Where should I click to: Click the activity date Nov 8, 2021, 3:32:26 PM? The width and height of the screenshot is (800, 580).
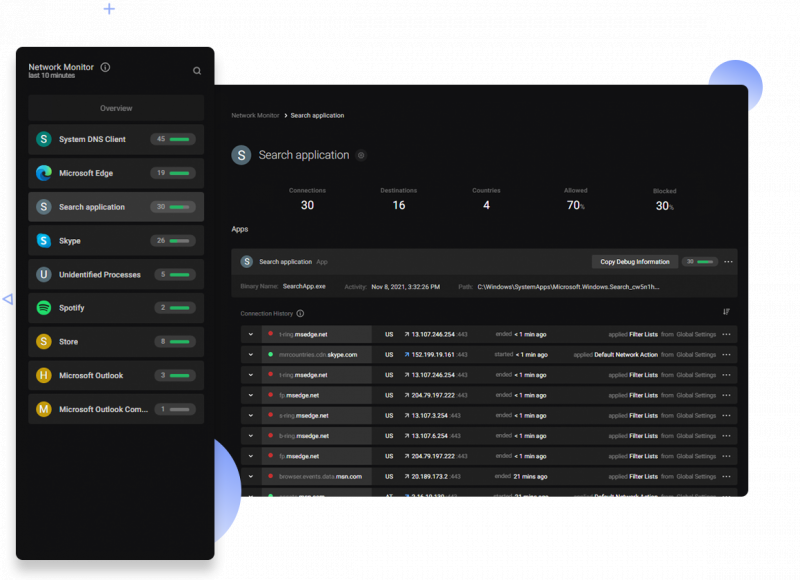406,287
